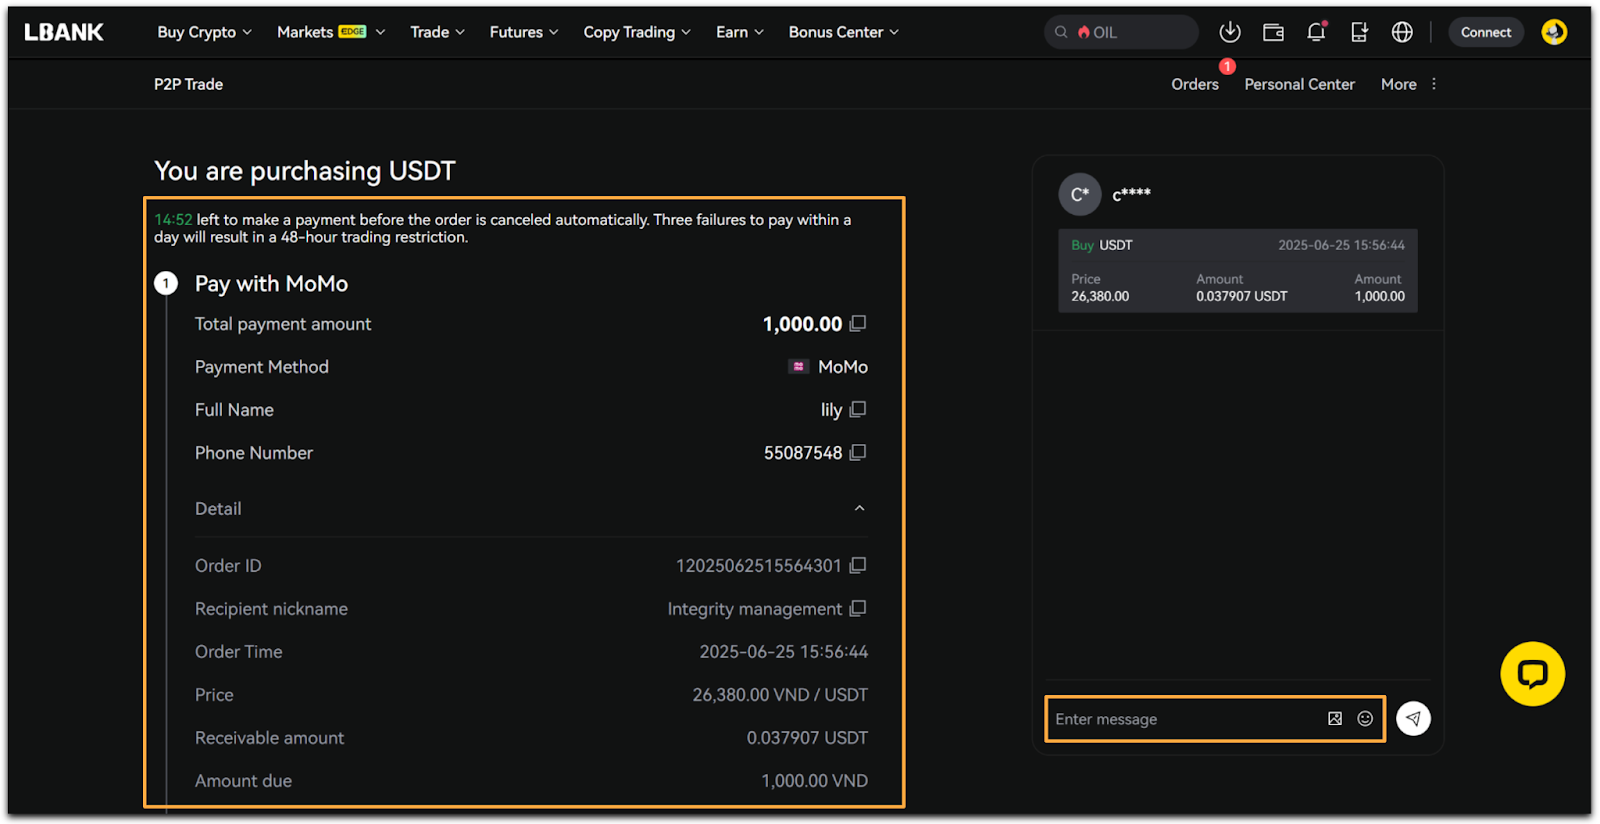Open the notifications bell

click(1316, 32)
